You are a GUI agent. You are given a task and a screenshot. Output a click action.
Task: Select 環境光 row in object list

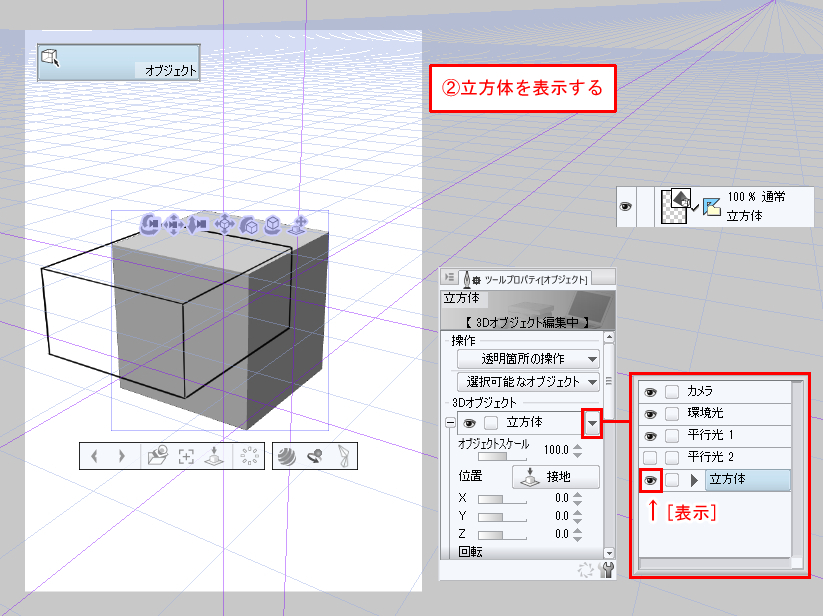714,413
